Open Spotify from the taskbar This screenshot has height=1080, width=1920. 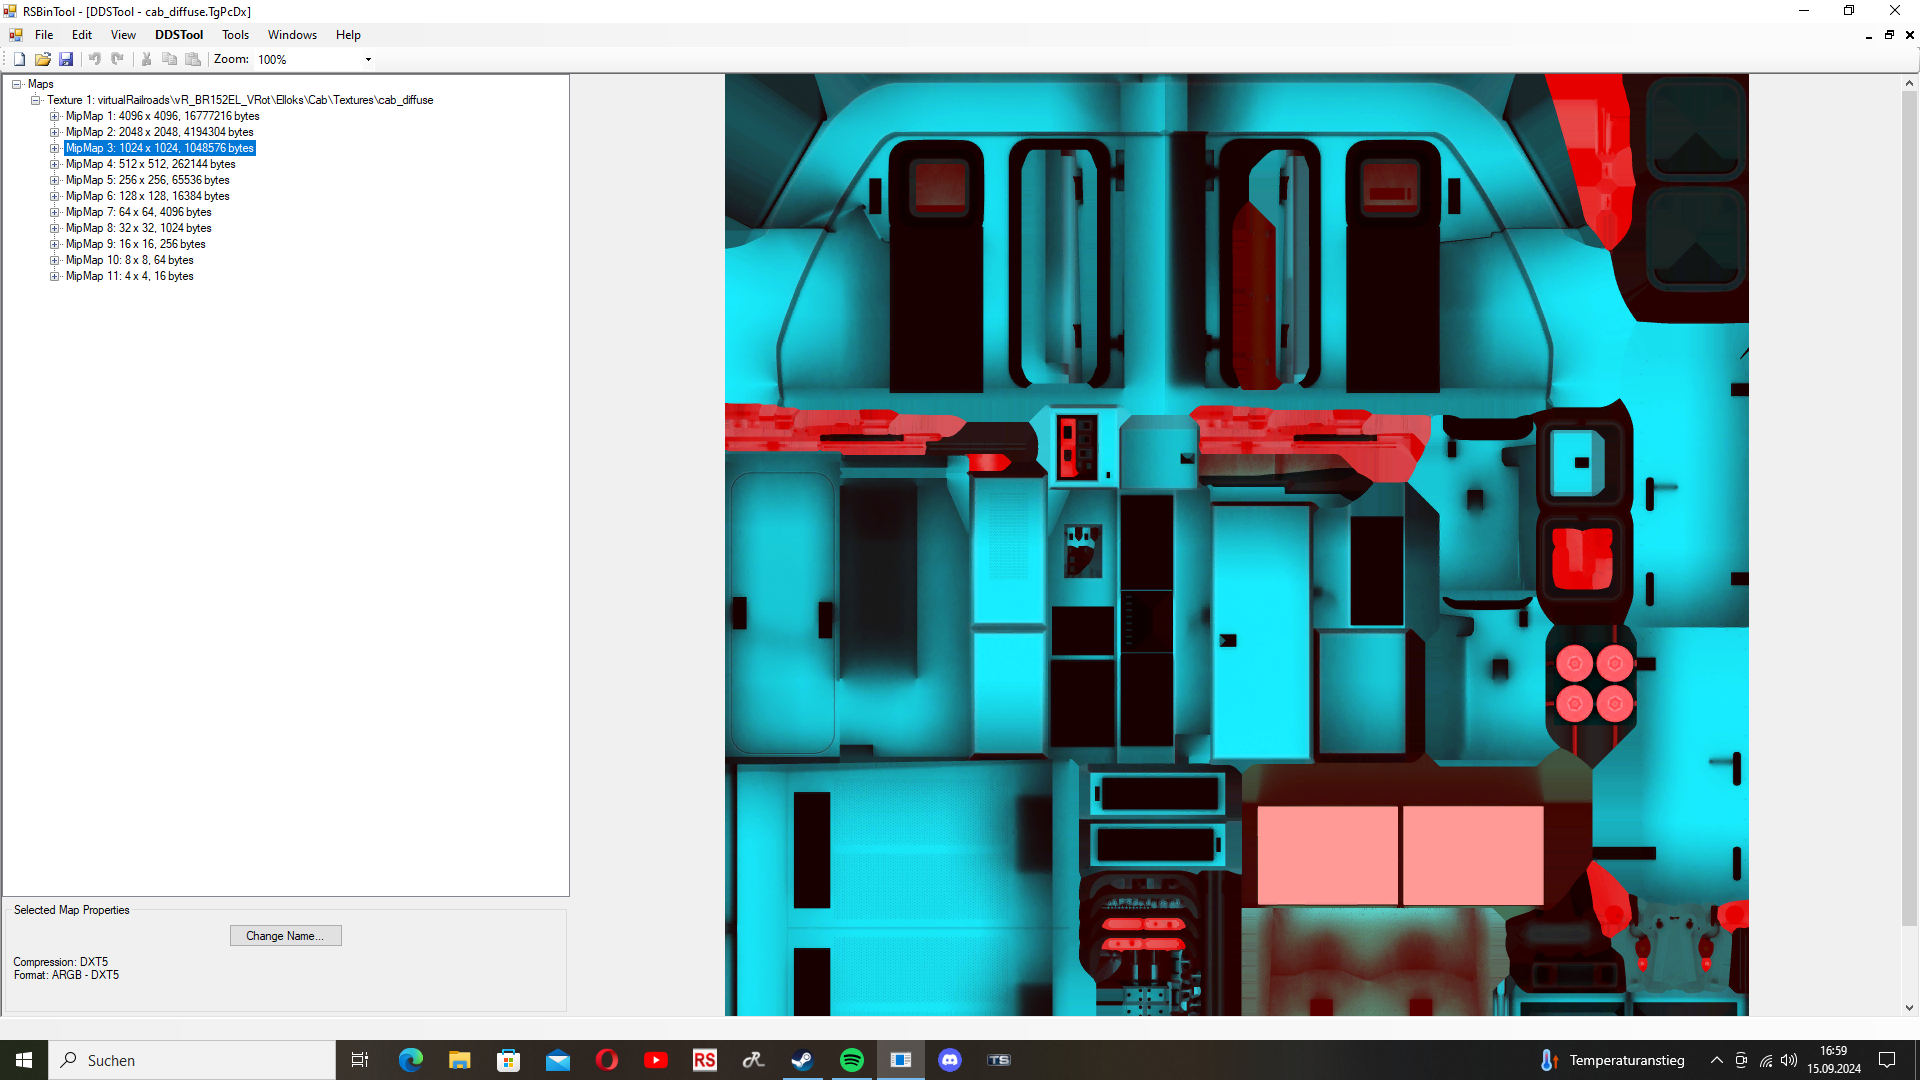tap(852, 1060)
